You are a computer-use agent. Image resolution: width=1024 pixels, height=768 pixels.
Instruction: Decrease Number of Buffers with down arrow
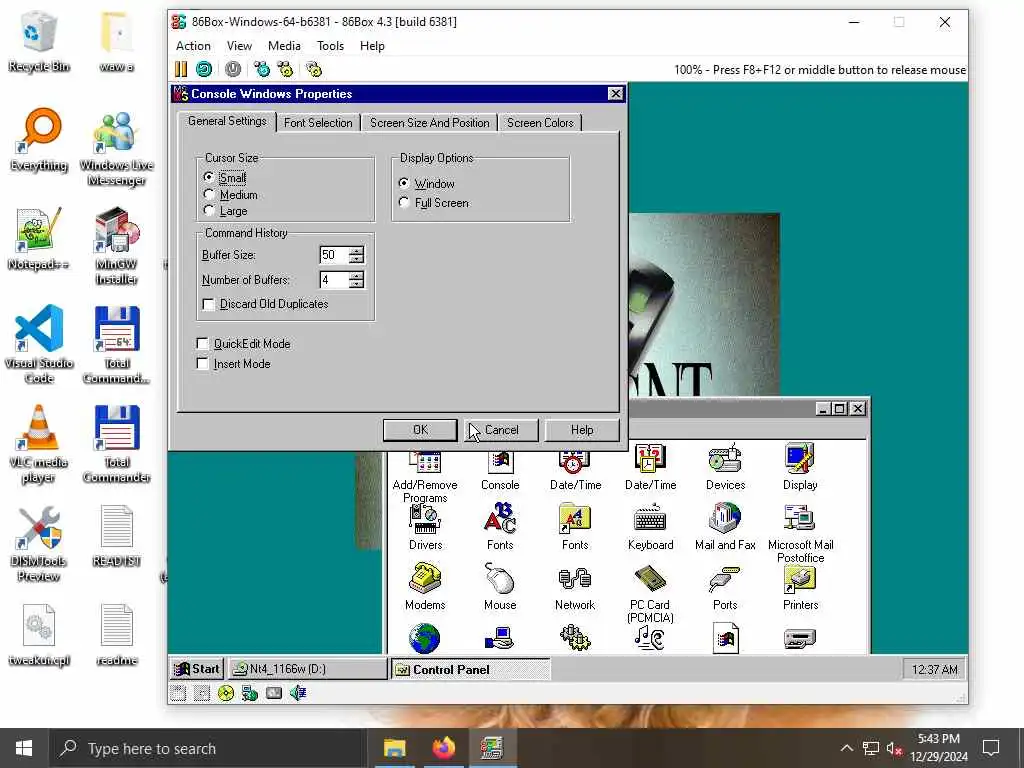(356, 283)
